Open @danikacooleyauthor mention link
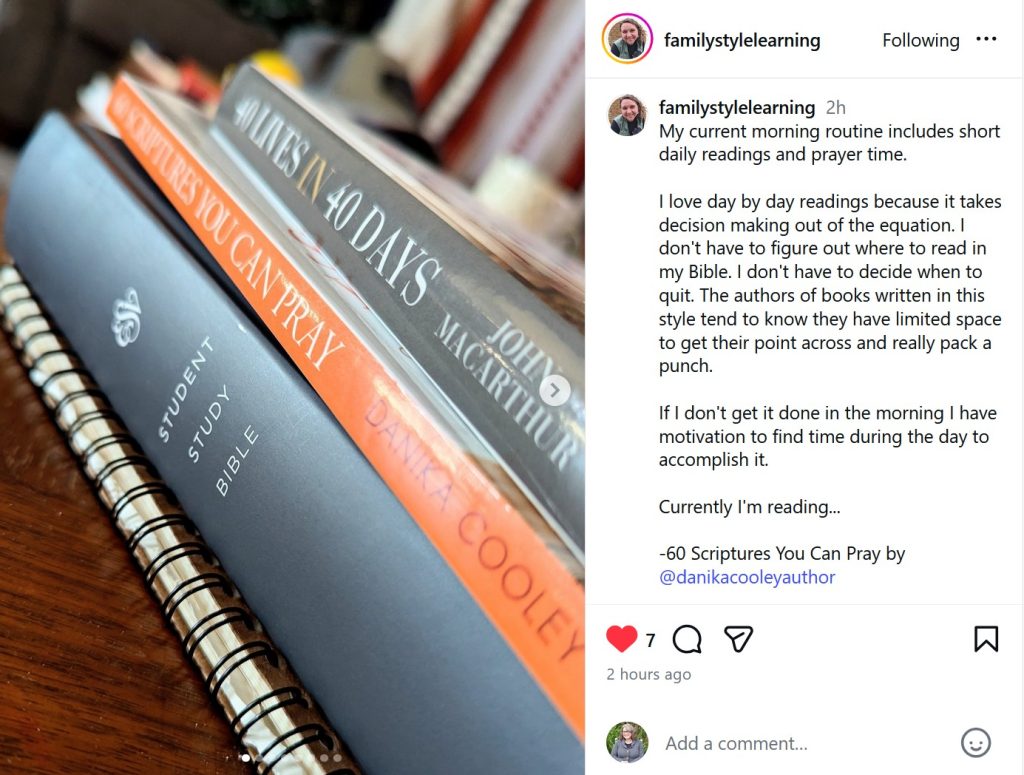The height and width of the screenshot is (775, 1024). point(747,577)
